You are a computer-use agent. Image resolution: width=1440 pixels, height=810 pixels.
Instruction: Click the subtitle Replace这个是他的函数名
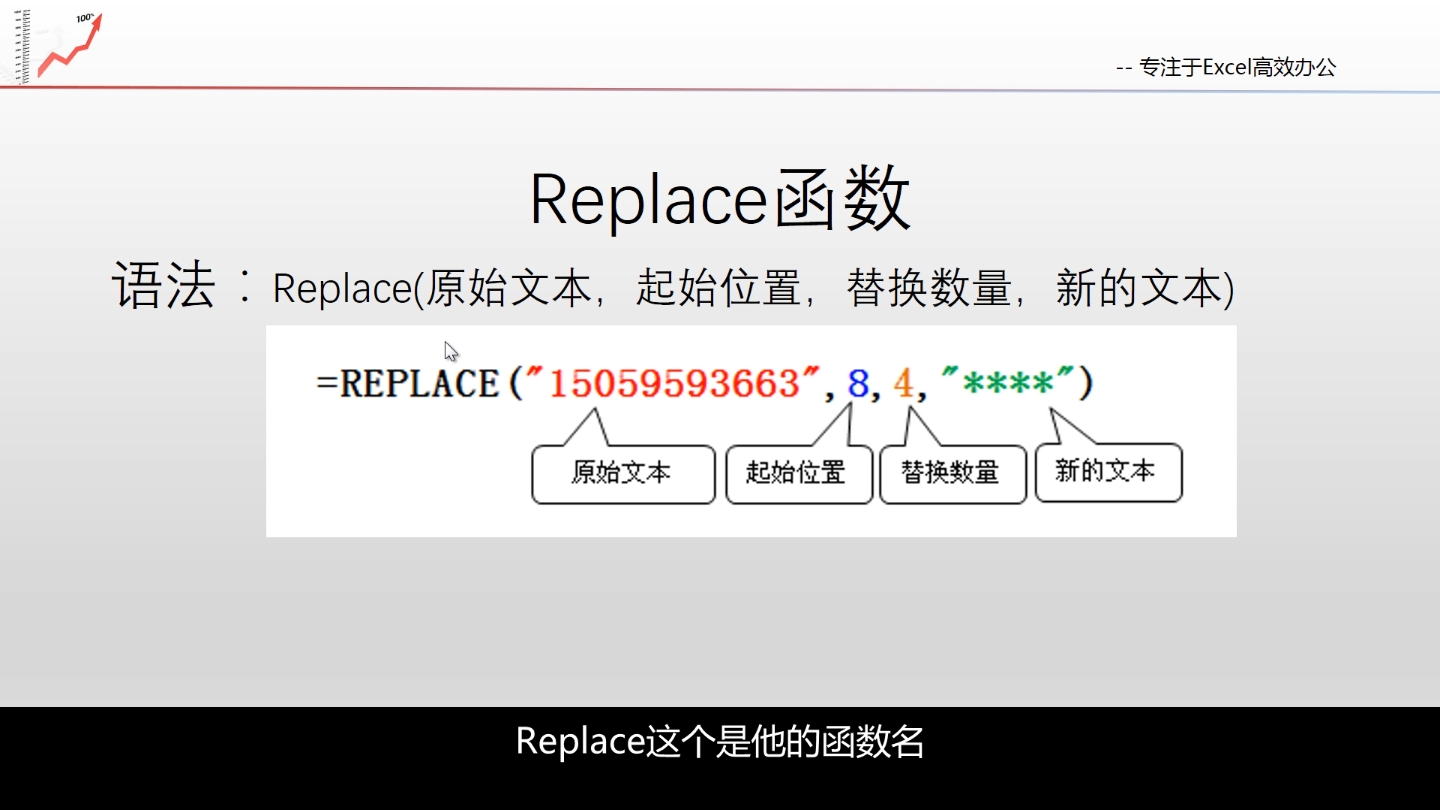(720, 742)
